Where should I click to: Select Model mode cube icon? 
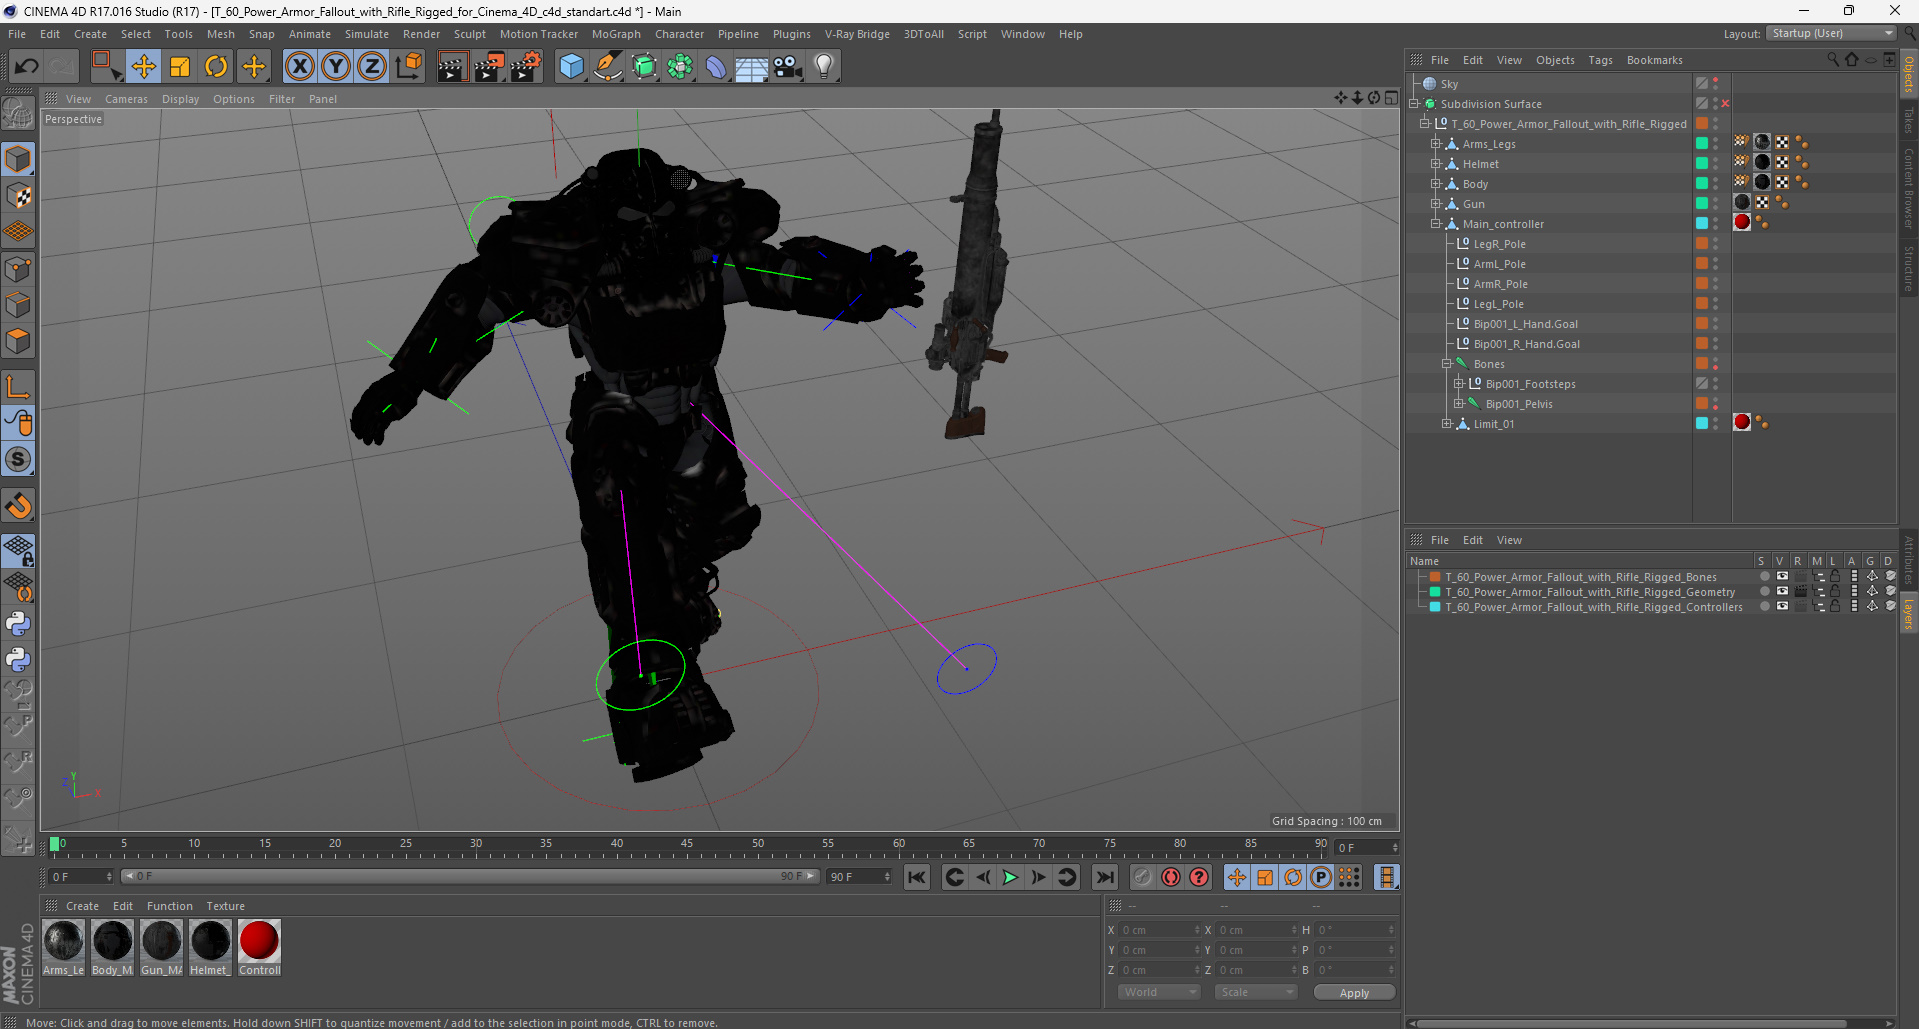(18, 160)
